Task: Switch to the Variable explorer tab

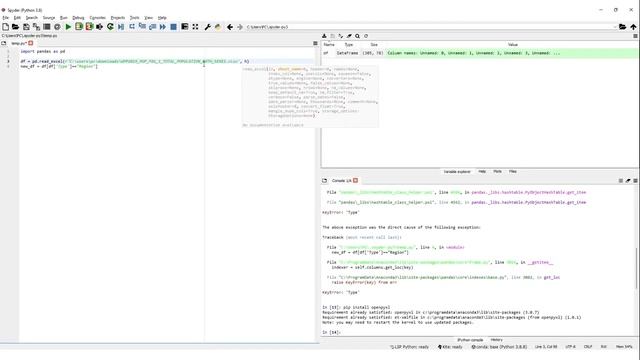Action: [457, 172]
